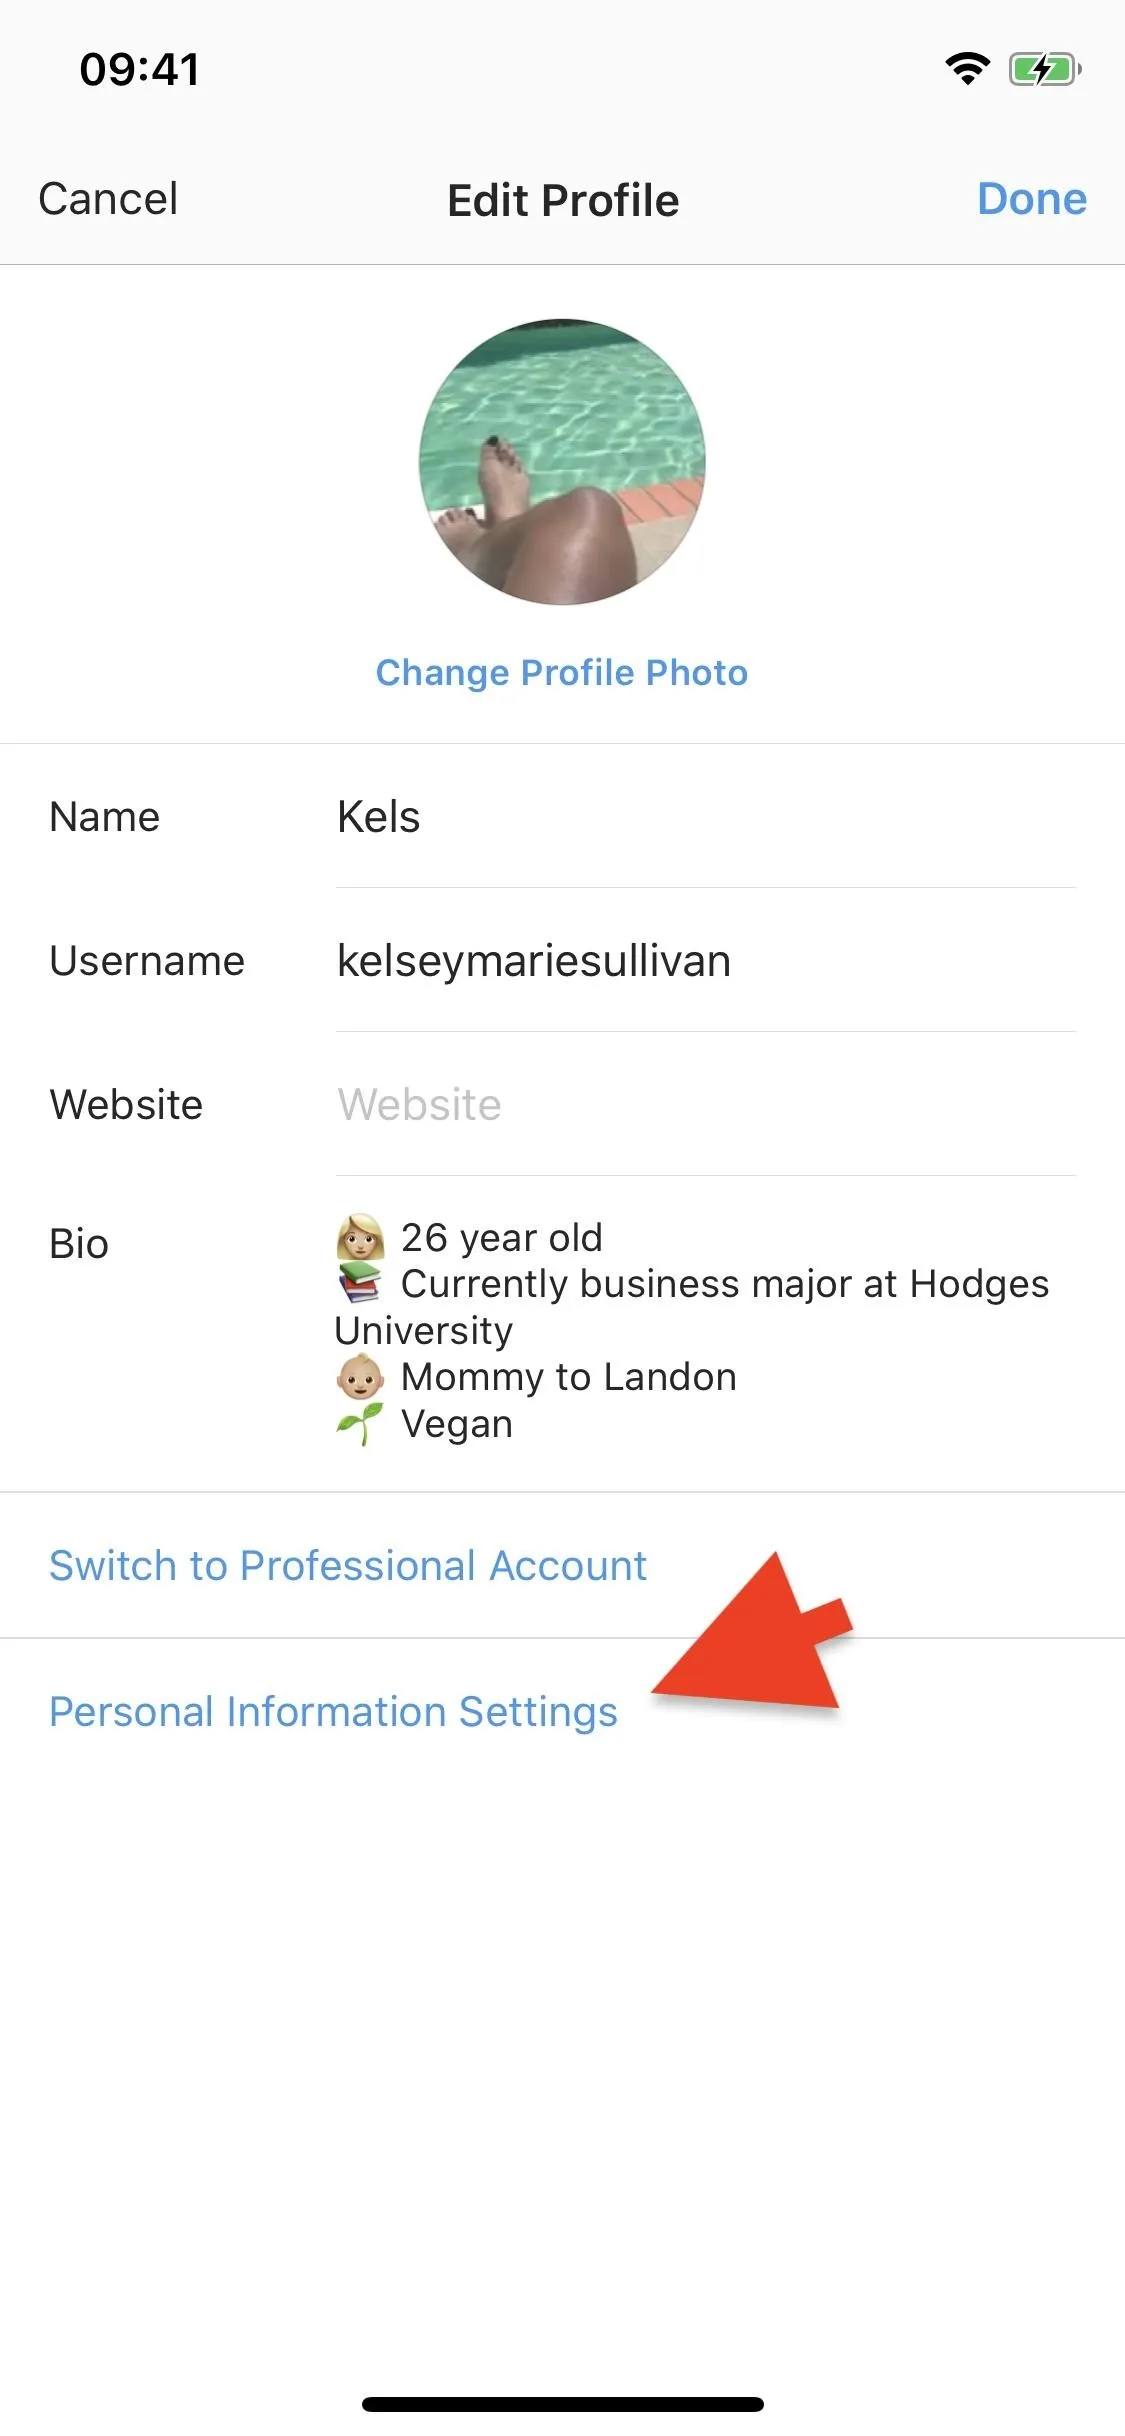Tap the Edit Profile title
Viewport: 1125px width, 2436px height.
pyautogui.click(x=563, y=200)
